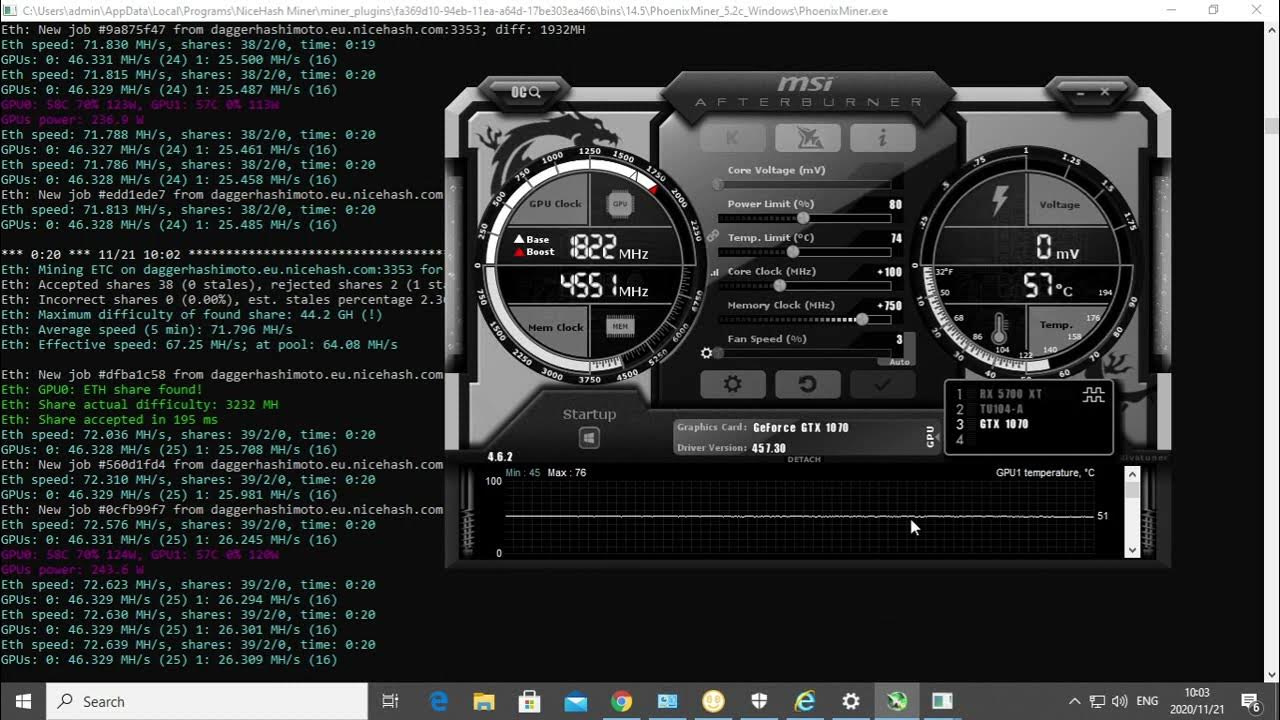Click the Power Limit value 80
The height and width of the screenshot is (720, 1280).
pos(896,205)
